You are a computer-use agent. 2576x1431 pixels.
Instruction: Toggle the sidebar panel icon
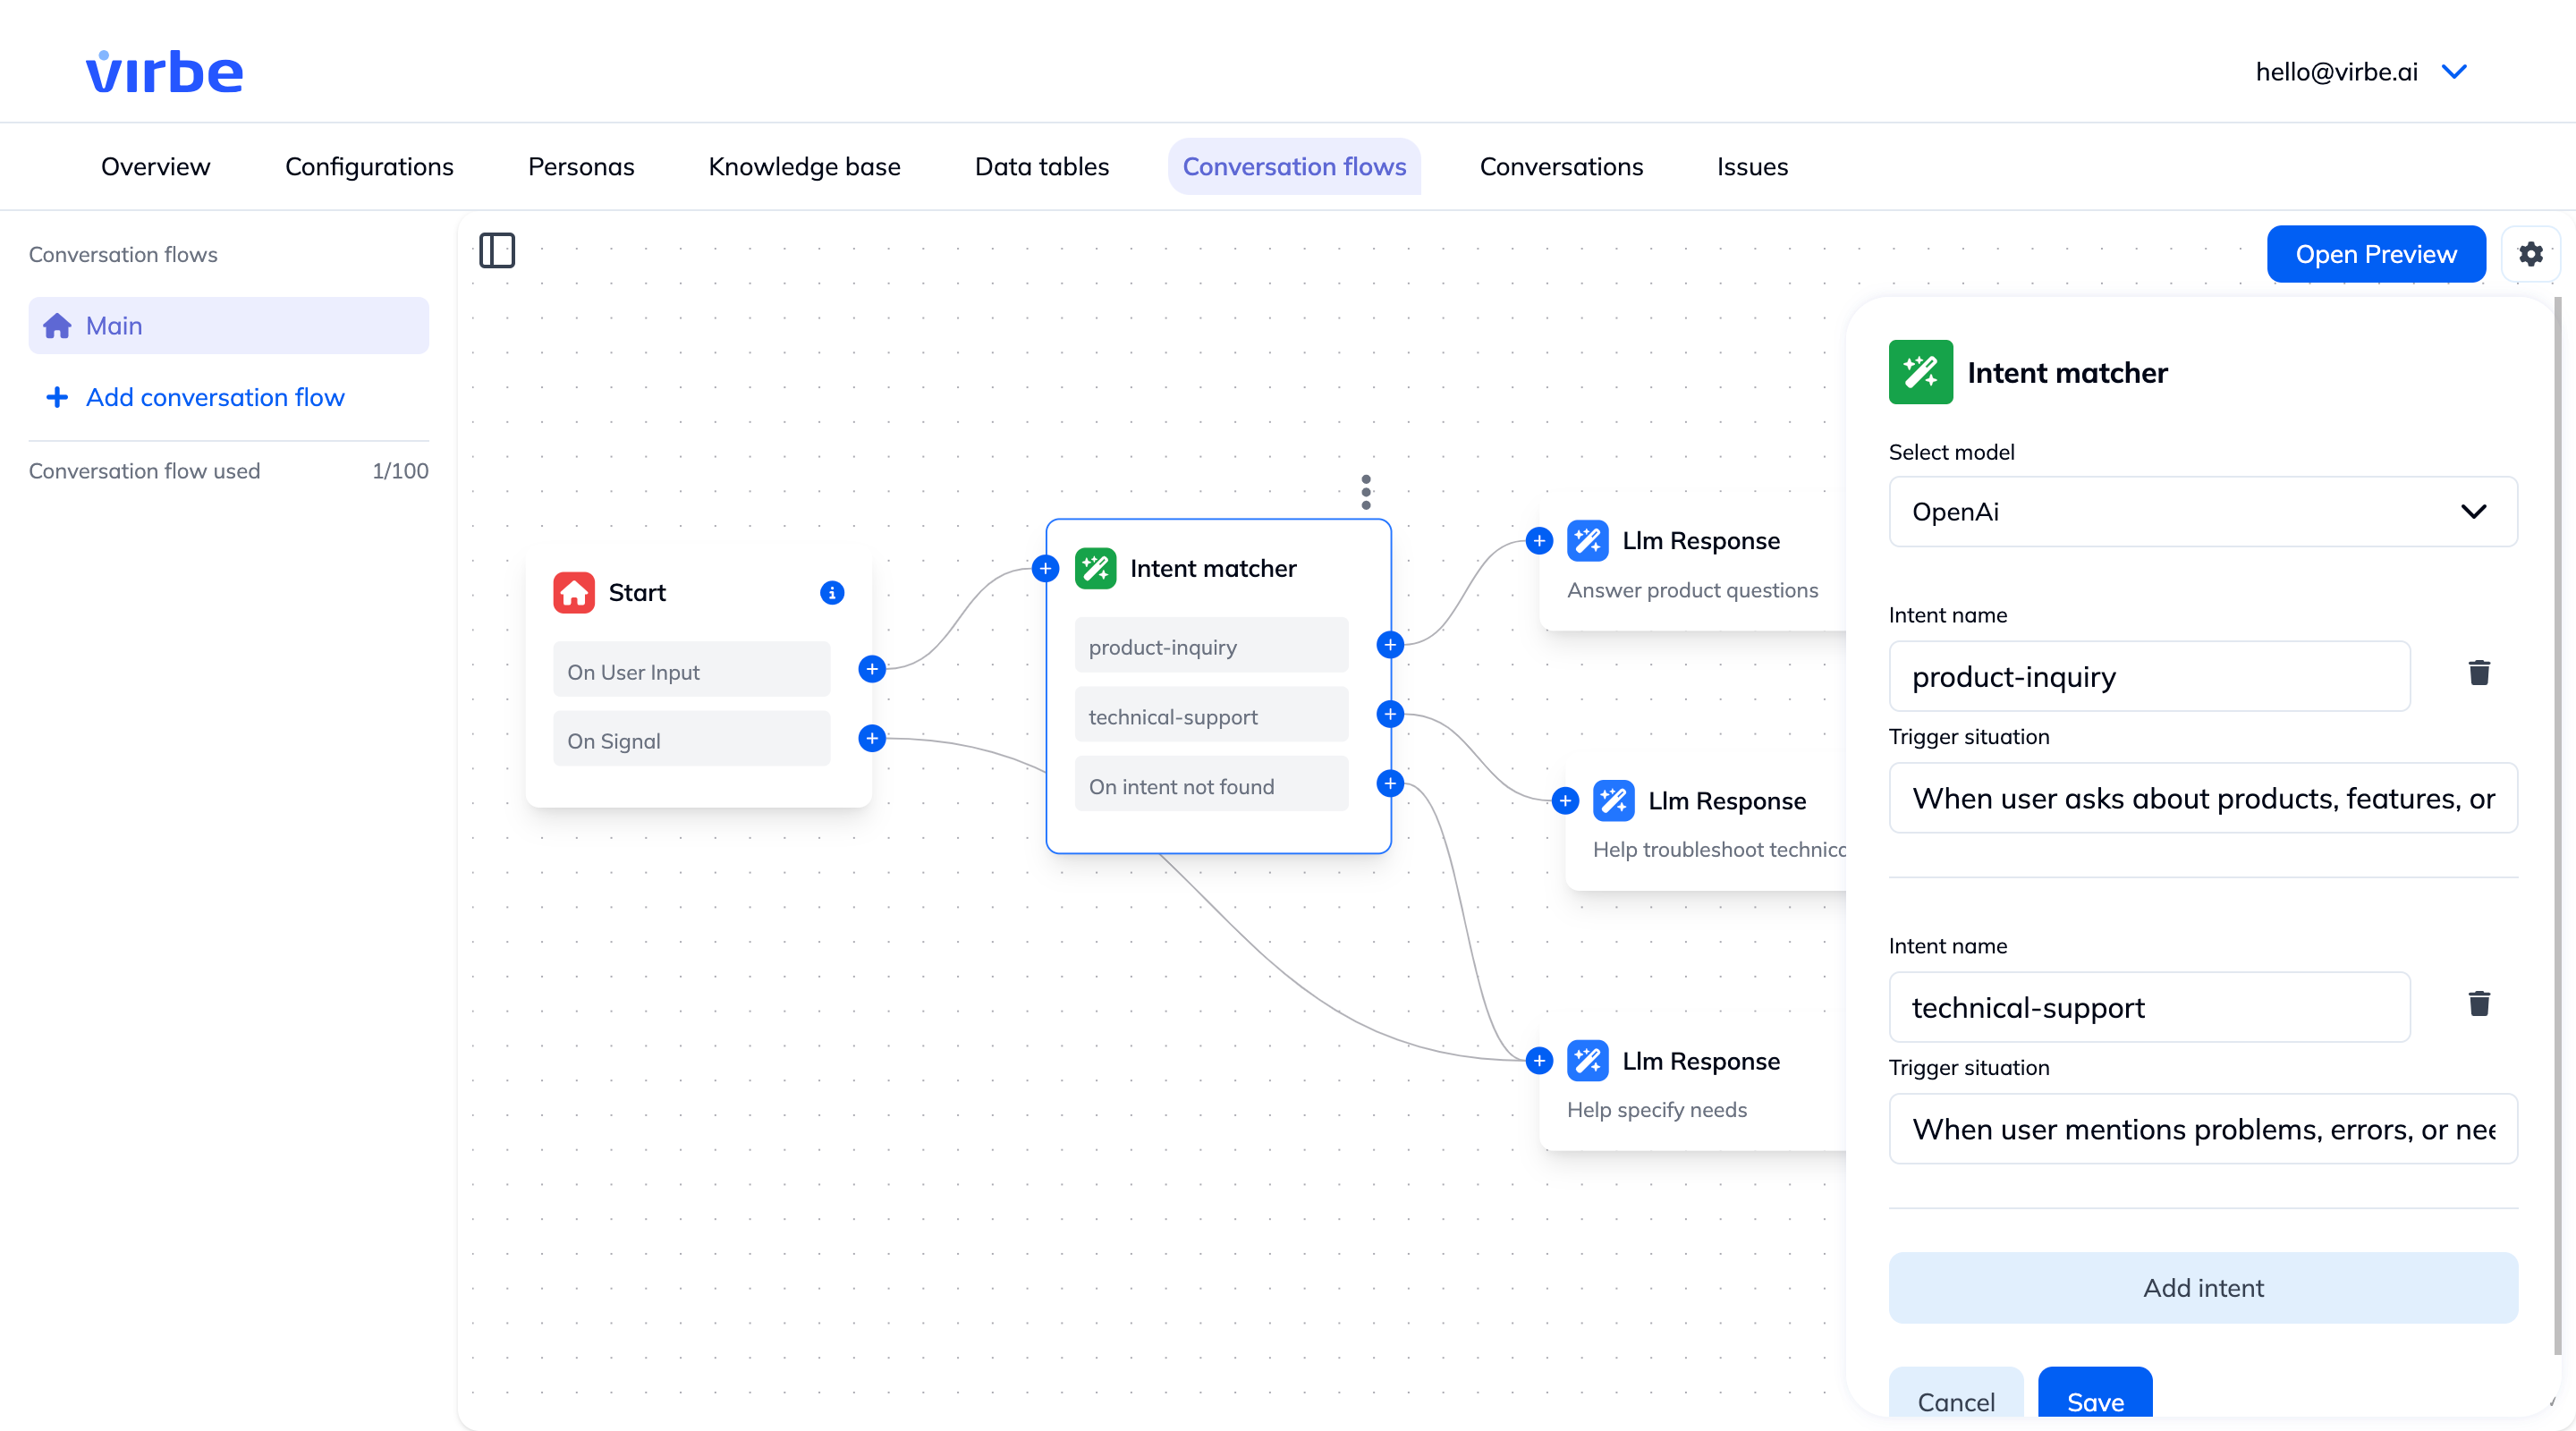(x=497, y=250)
